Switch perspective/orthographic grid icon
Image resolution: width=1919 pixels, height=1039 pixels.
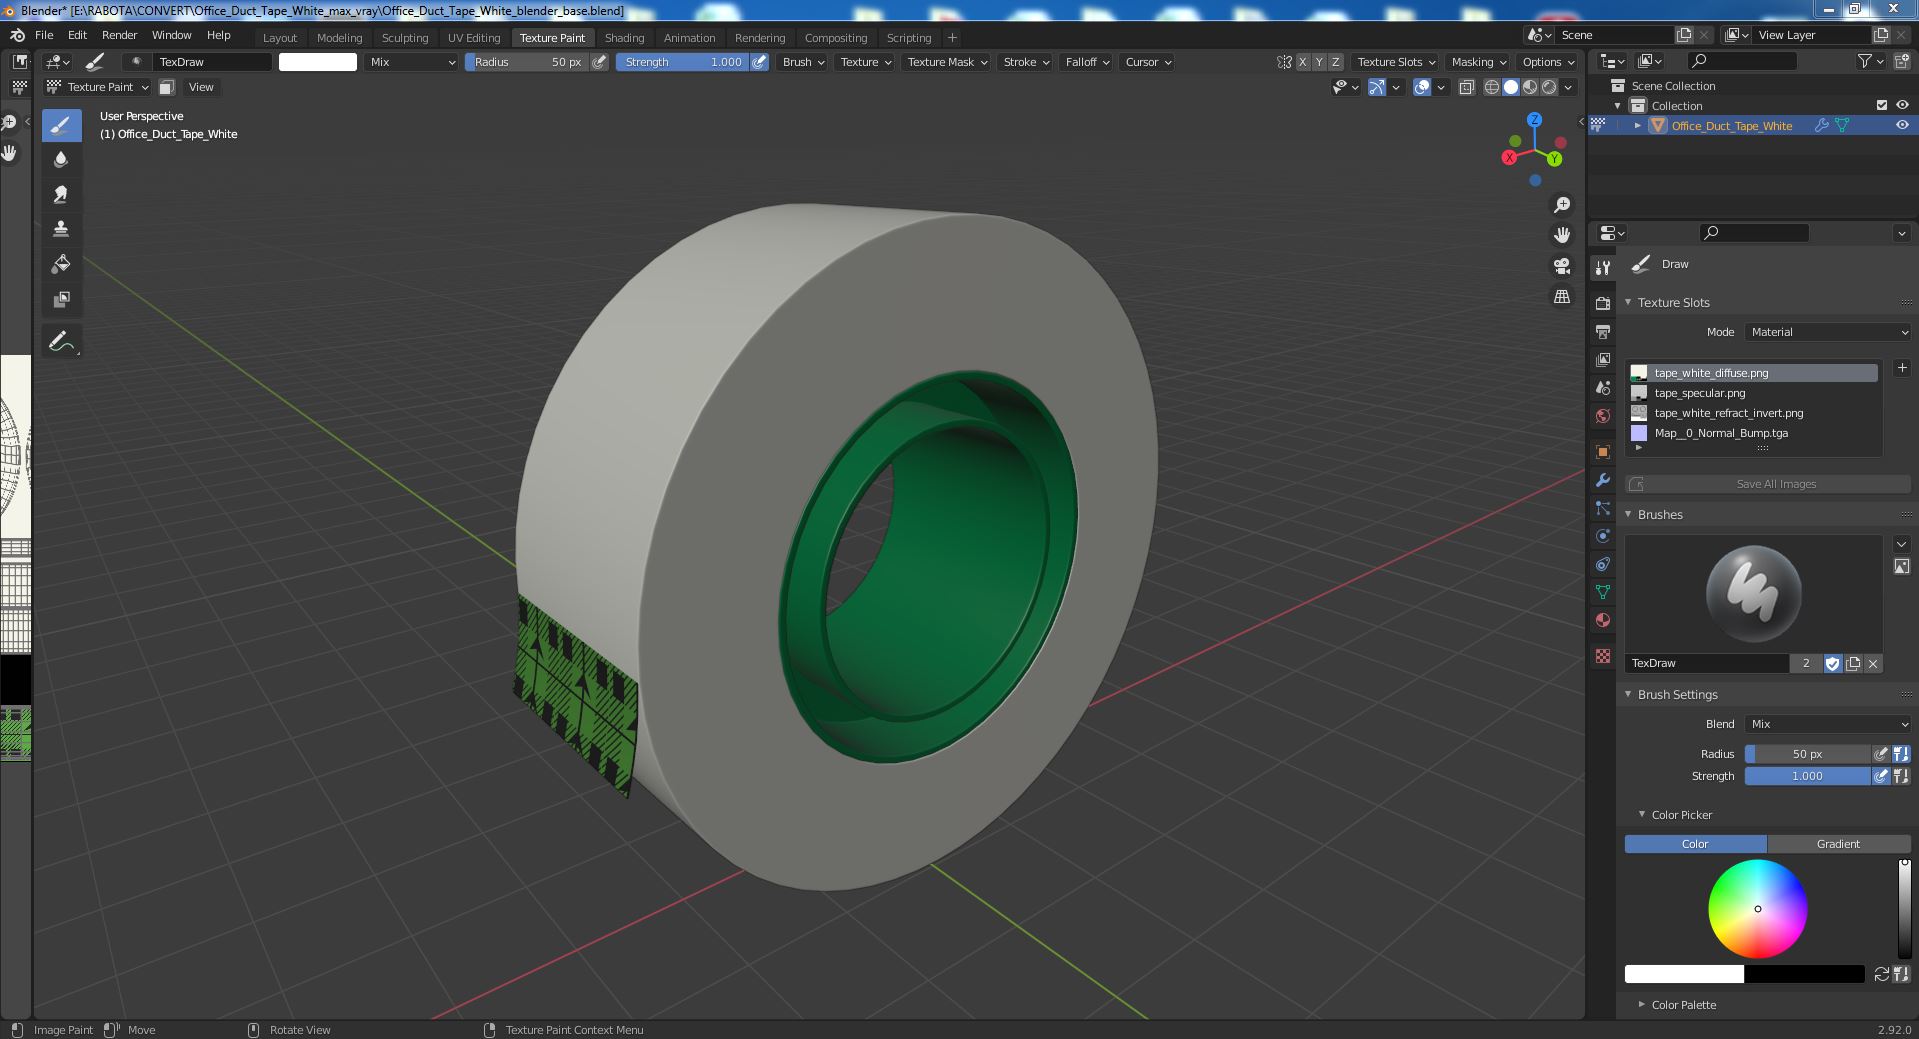coord(1561,297)
